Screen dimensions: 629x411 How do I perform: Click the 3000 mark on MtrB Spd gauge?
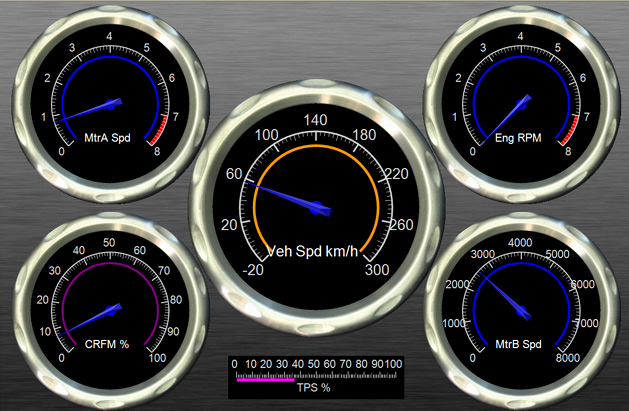click(x=483, y=254)
